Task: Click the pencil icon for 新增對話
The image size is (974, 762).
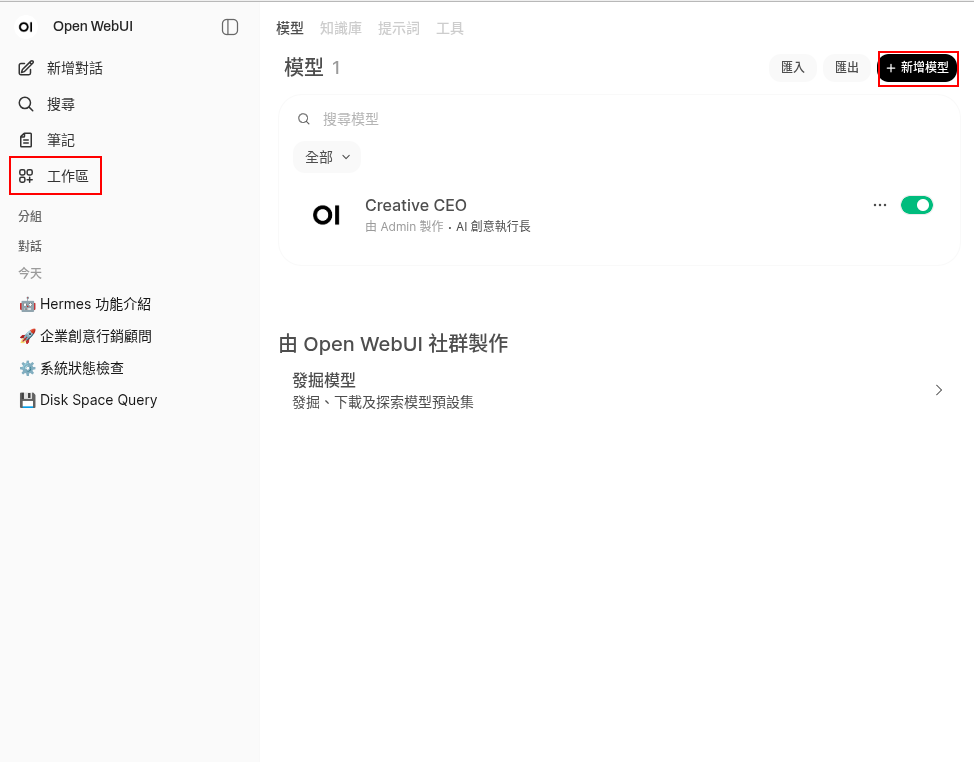Action: (25, 68)
